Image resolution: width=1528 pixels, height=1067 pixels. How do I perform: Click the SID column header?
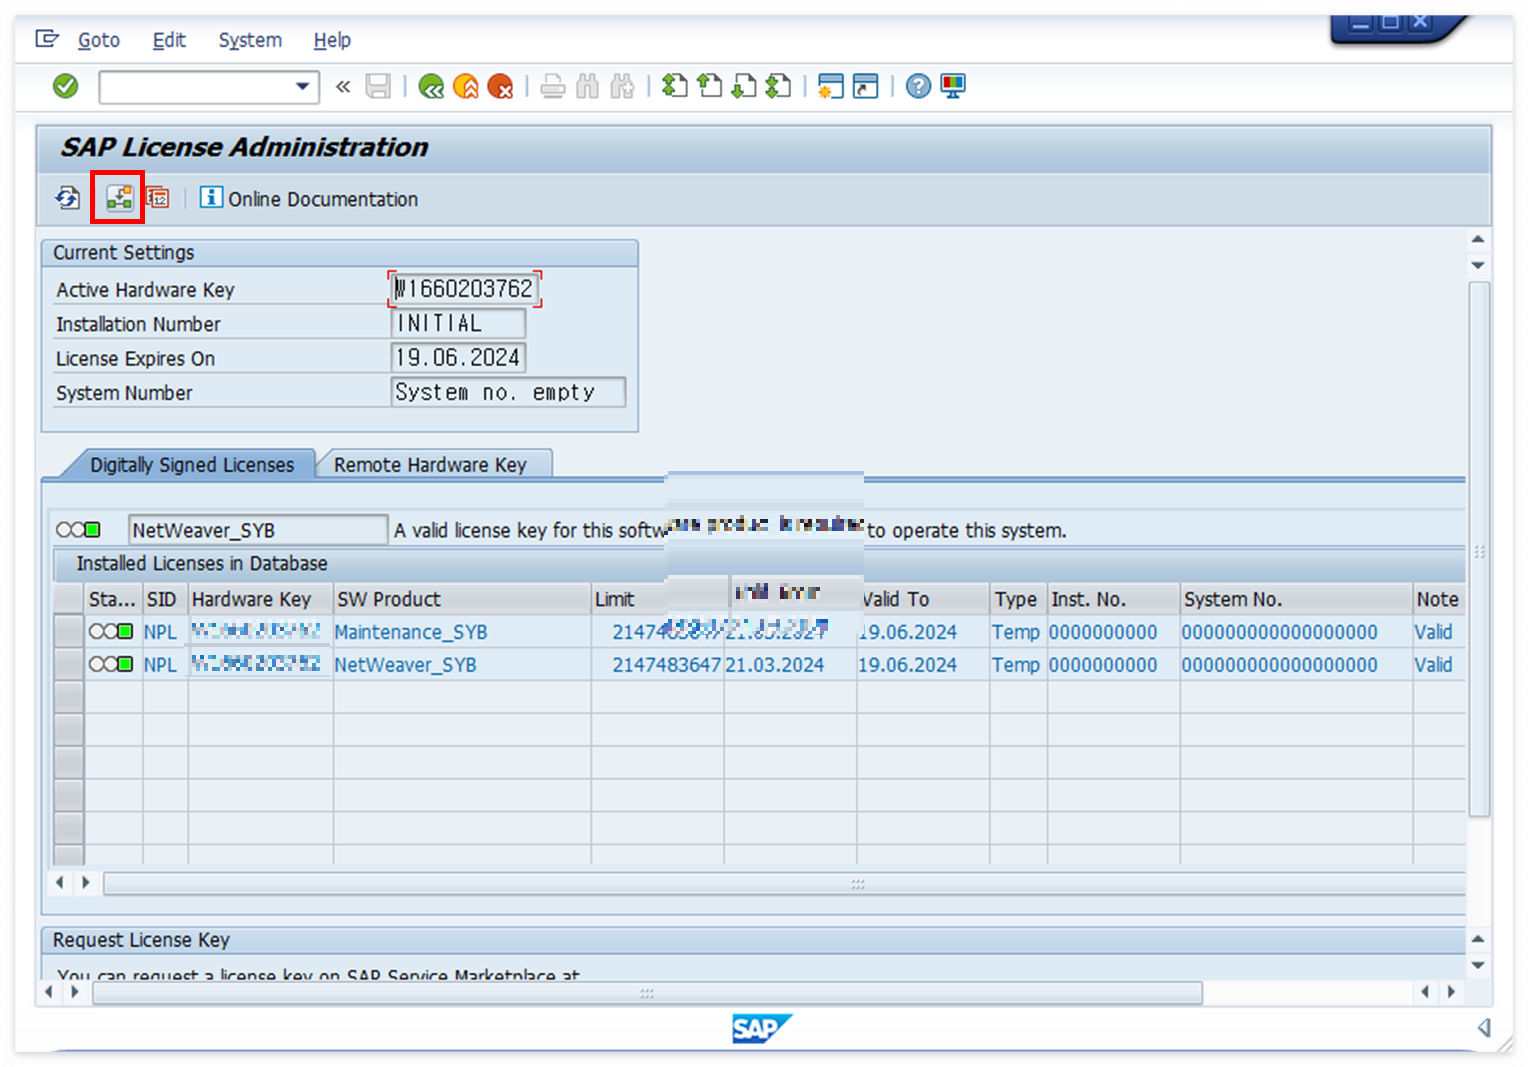pyautogui.click(x=165, y=599)
